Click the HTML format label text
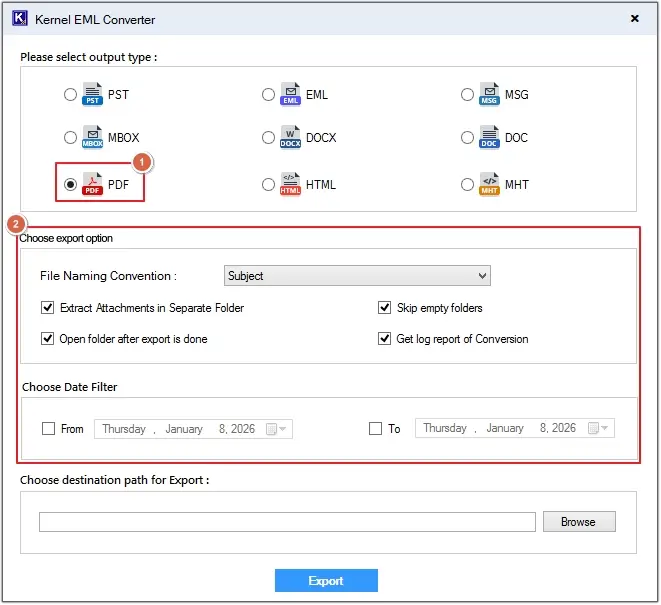 (321, 185)
